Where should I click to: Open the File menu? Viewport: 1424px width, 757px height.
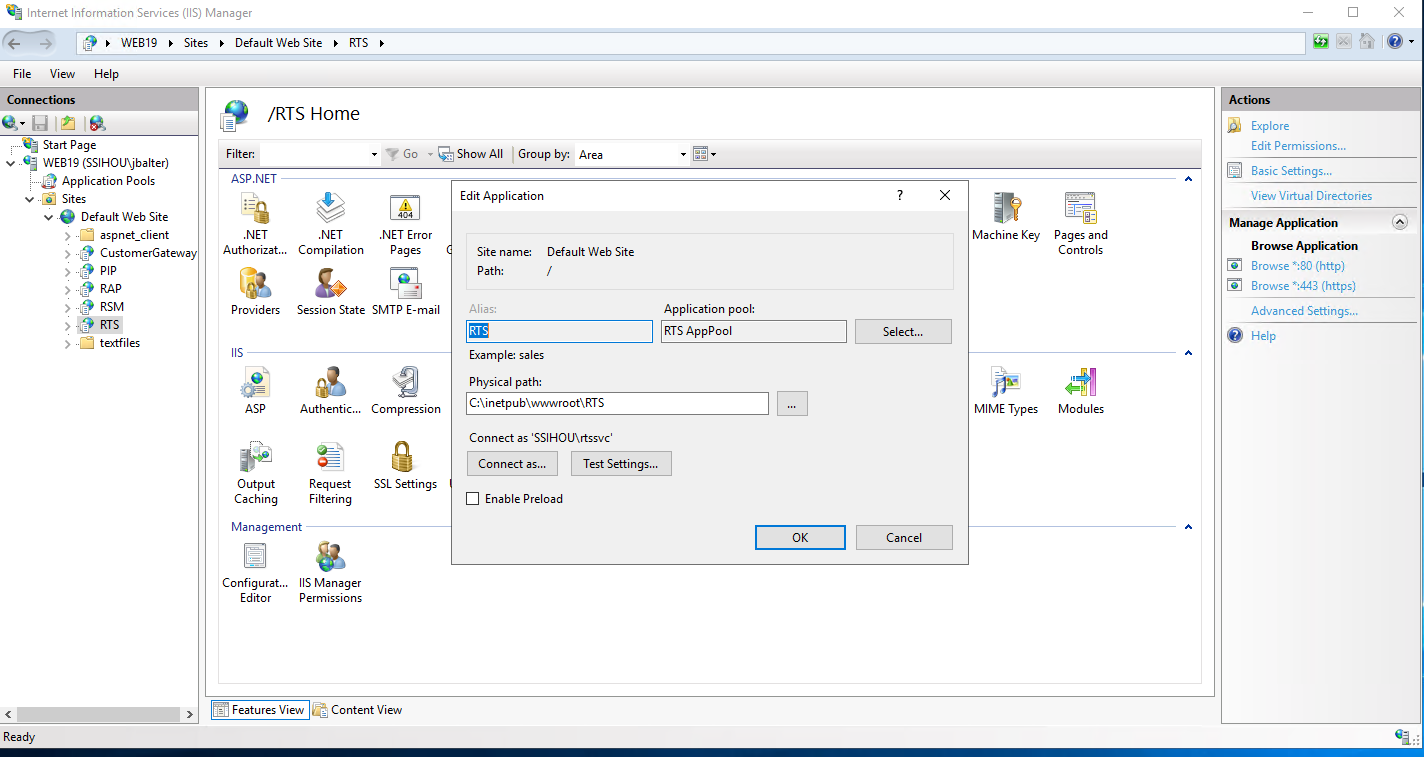22,74
